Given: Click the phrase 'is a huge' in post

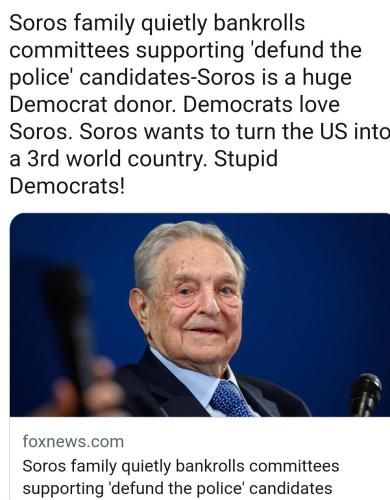Looking at the screenshot, I should (306, 78).
